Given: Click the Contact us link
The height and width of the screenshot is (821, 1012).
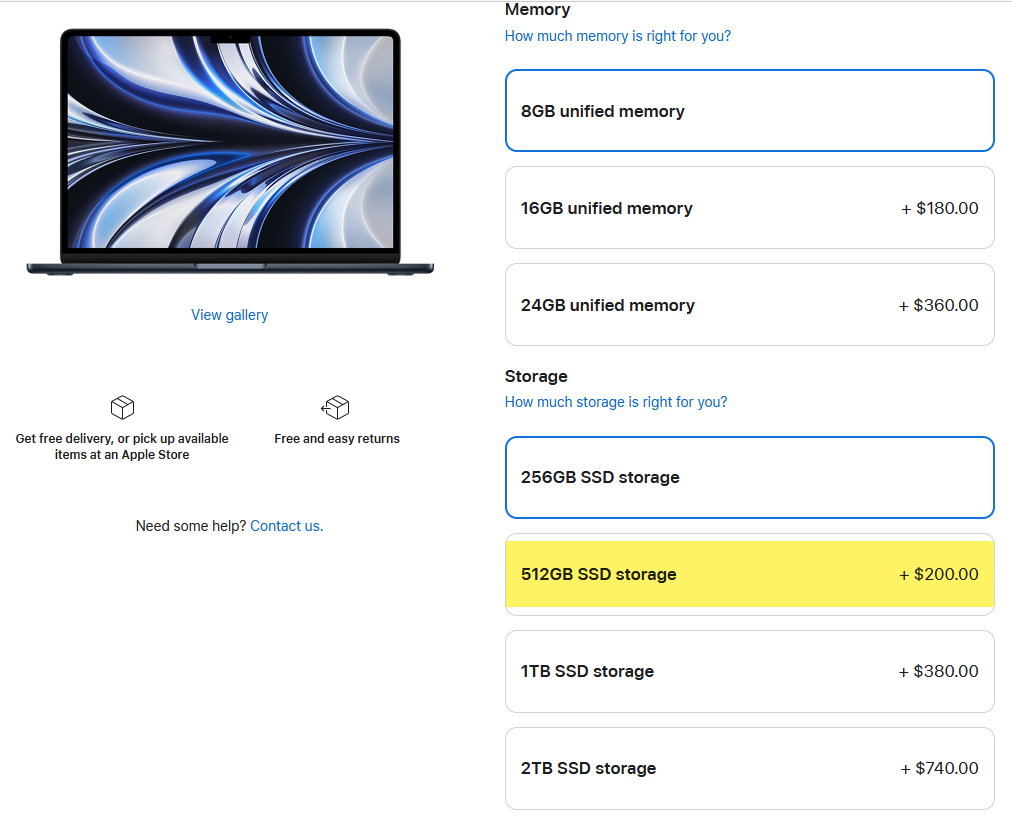Looking at the screenshot, I should pos(285,526).
